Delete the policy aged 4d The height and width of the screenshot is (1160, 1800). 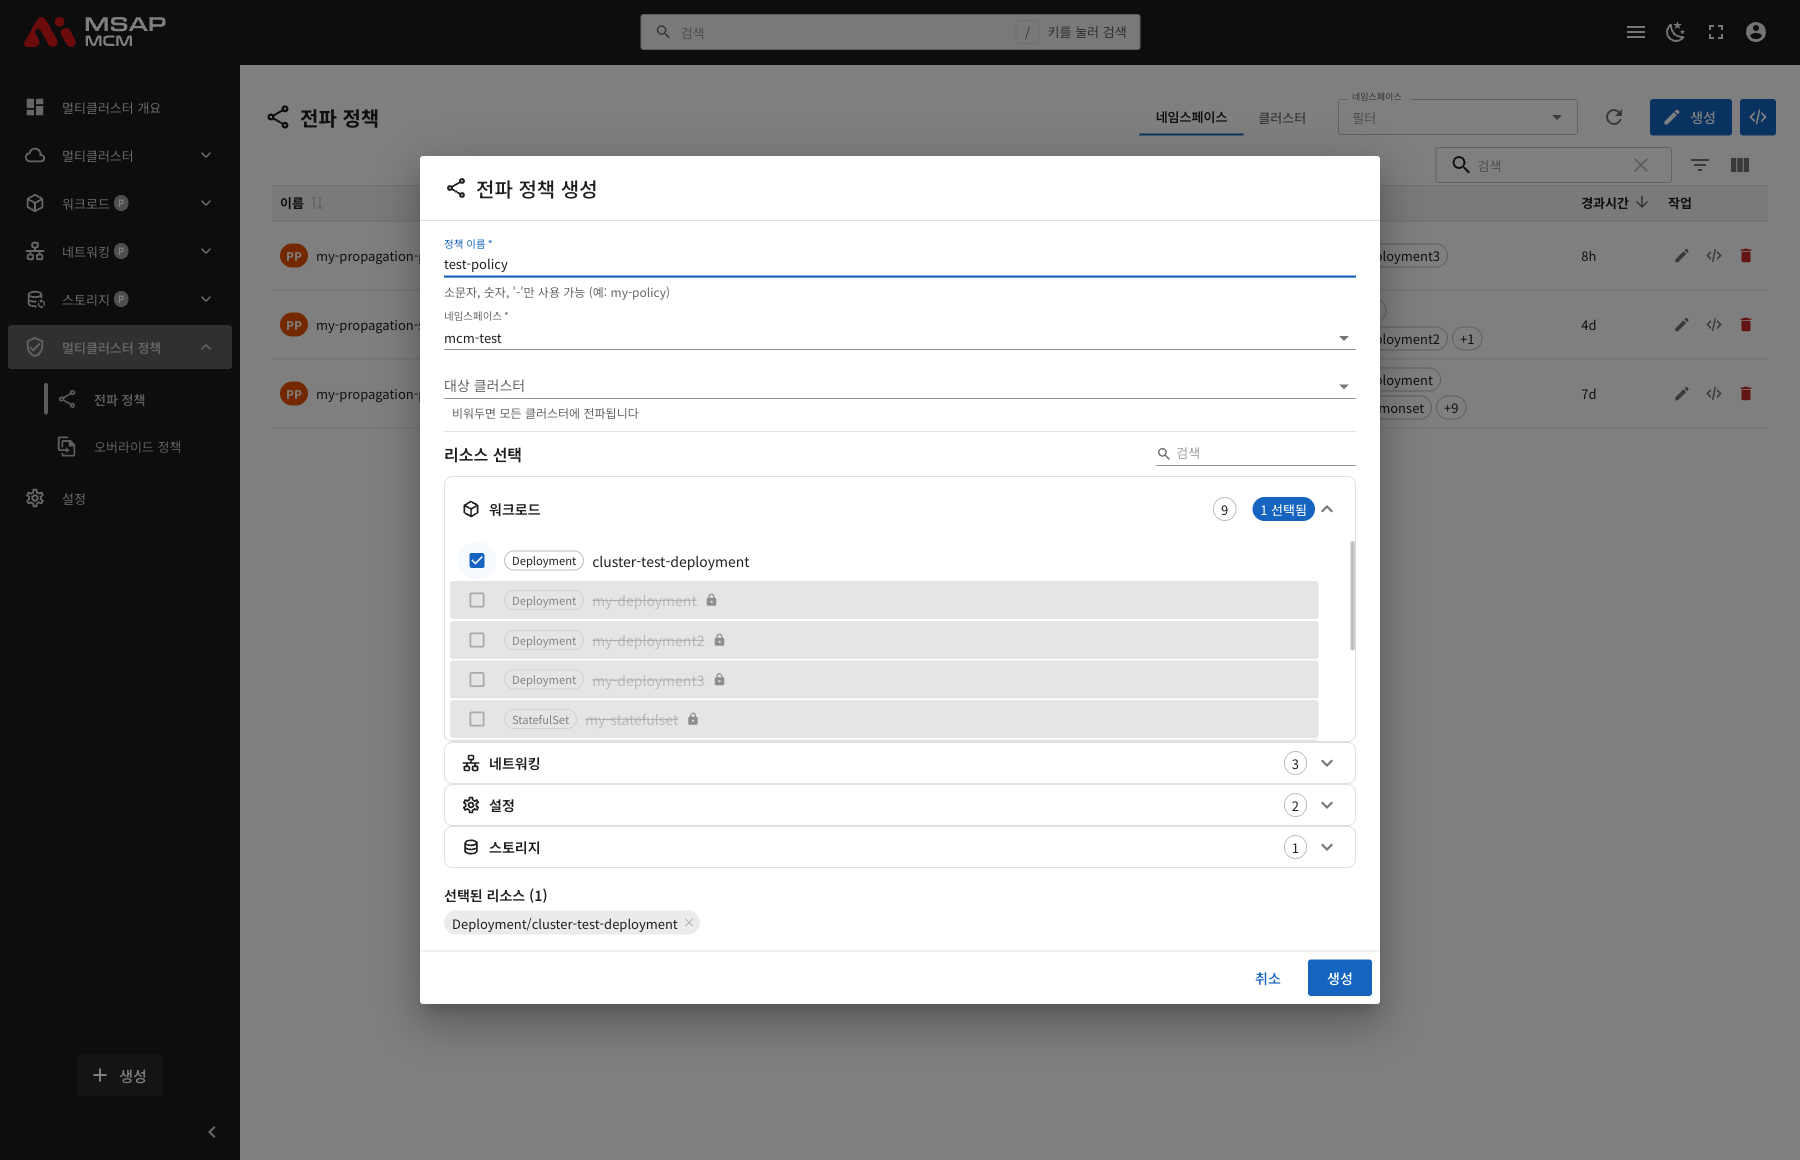(x=1746, y=325)
